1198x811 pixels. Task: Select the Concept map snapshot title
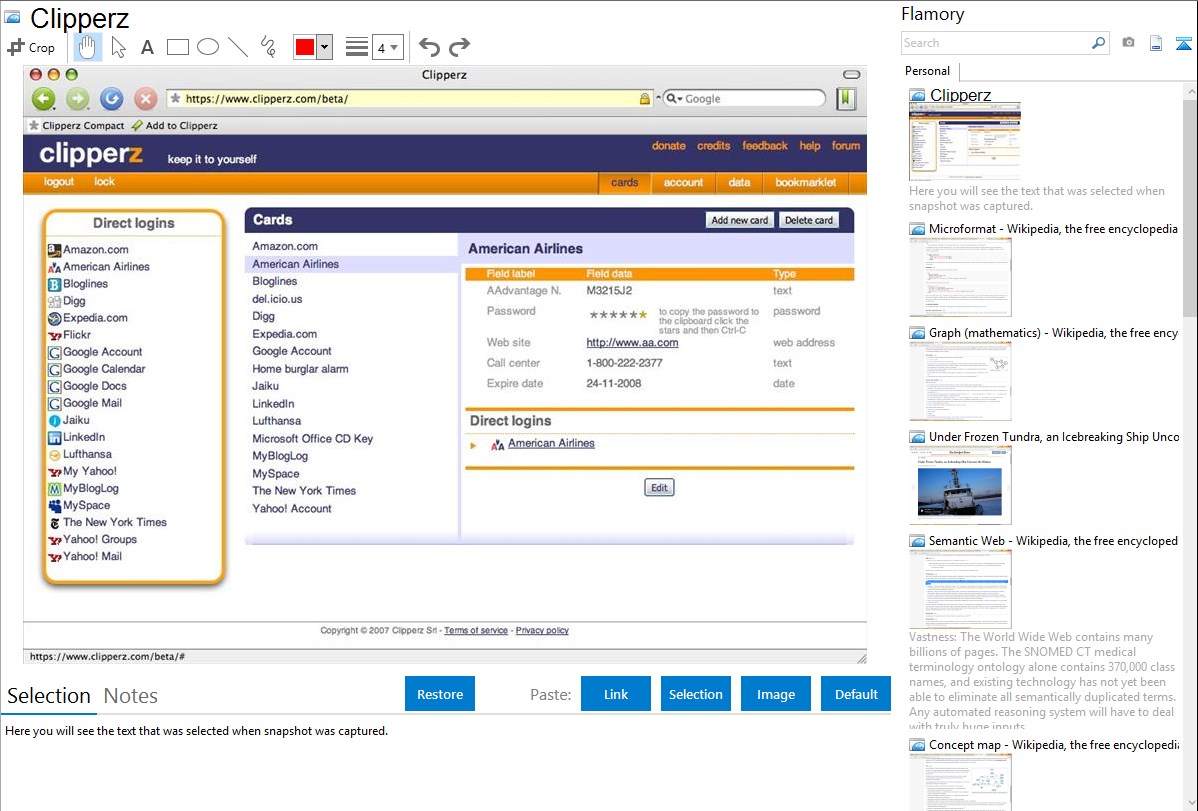click(x=1054, y=745)
